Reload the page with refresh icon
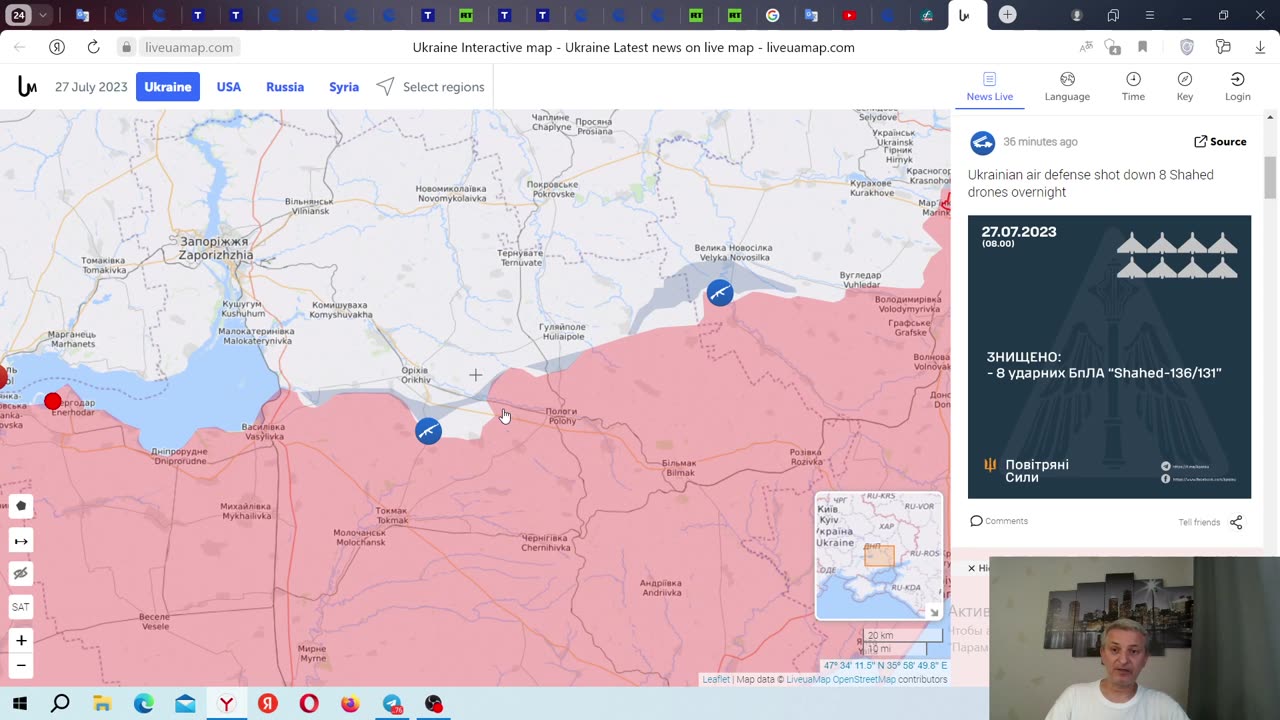This screenshot has width=1280, height=720. tap(93, 47)
